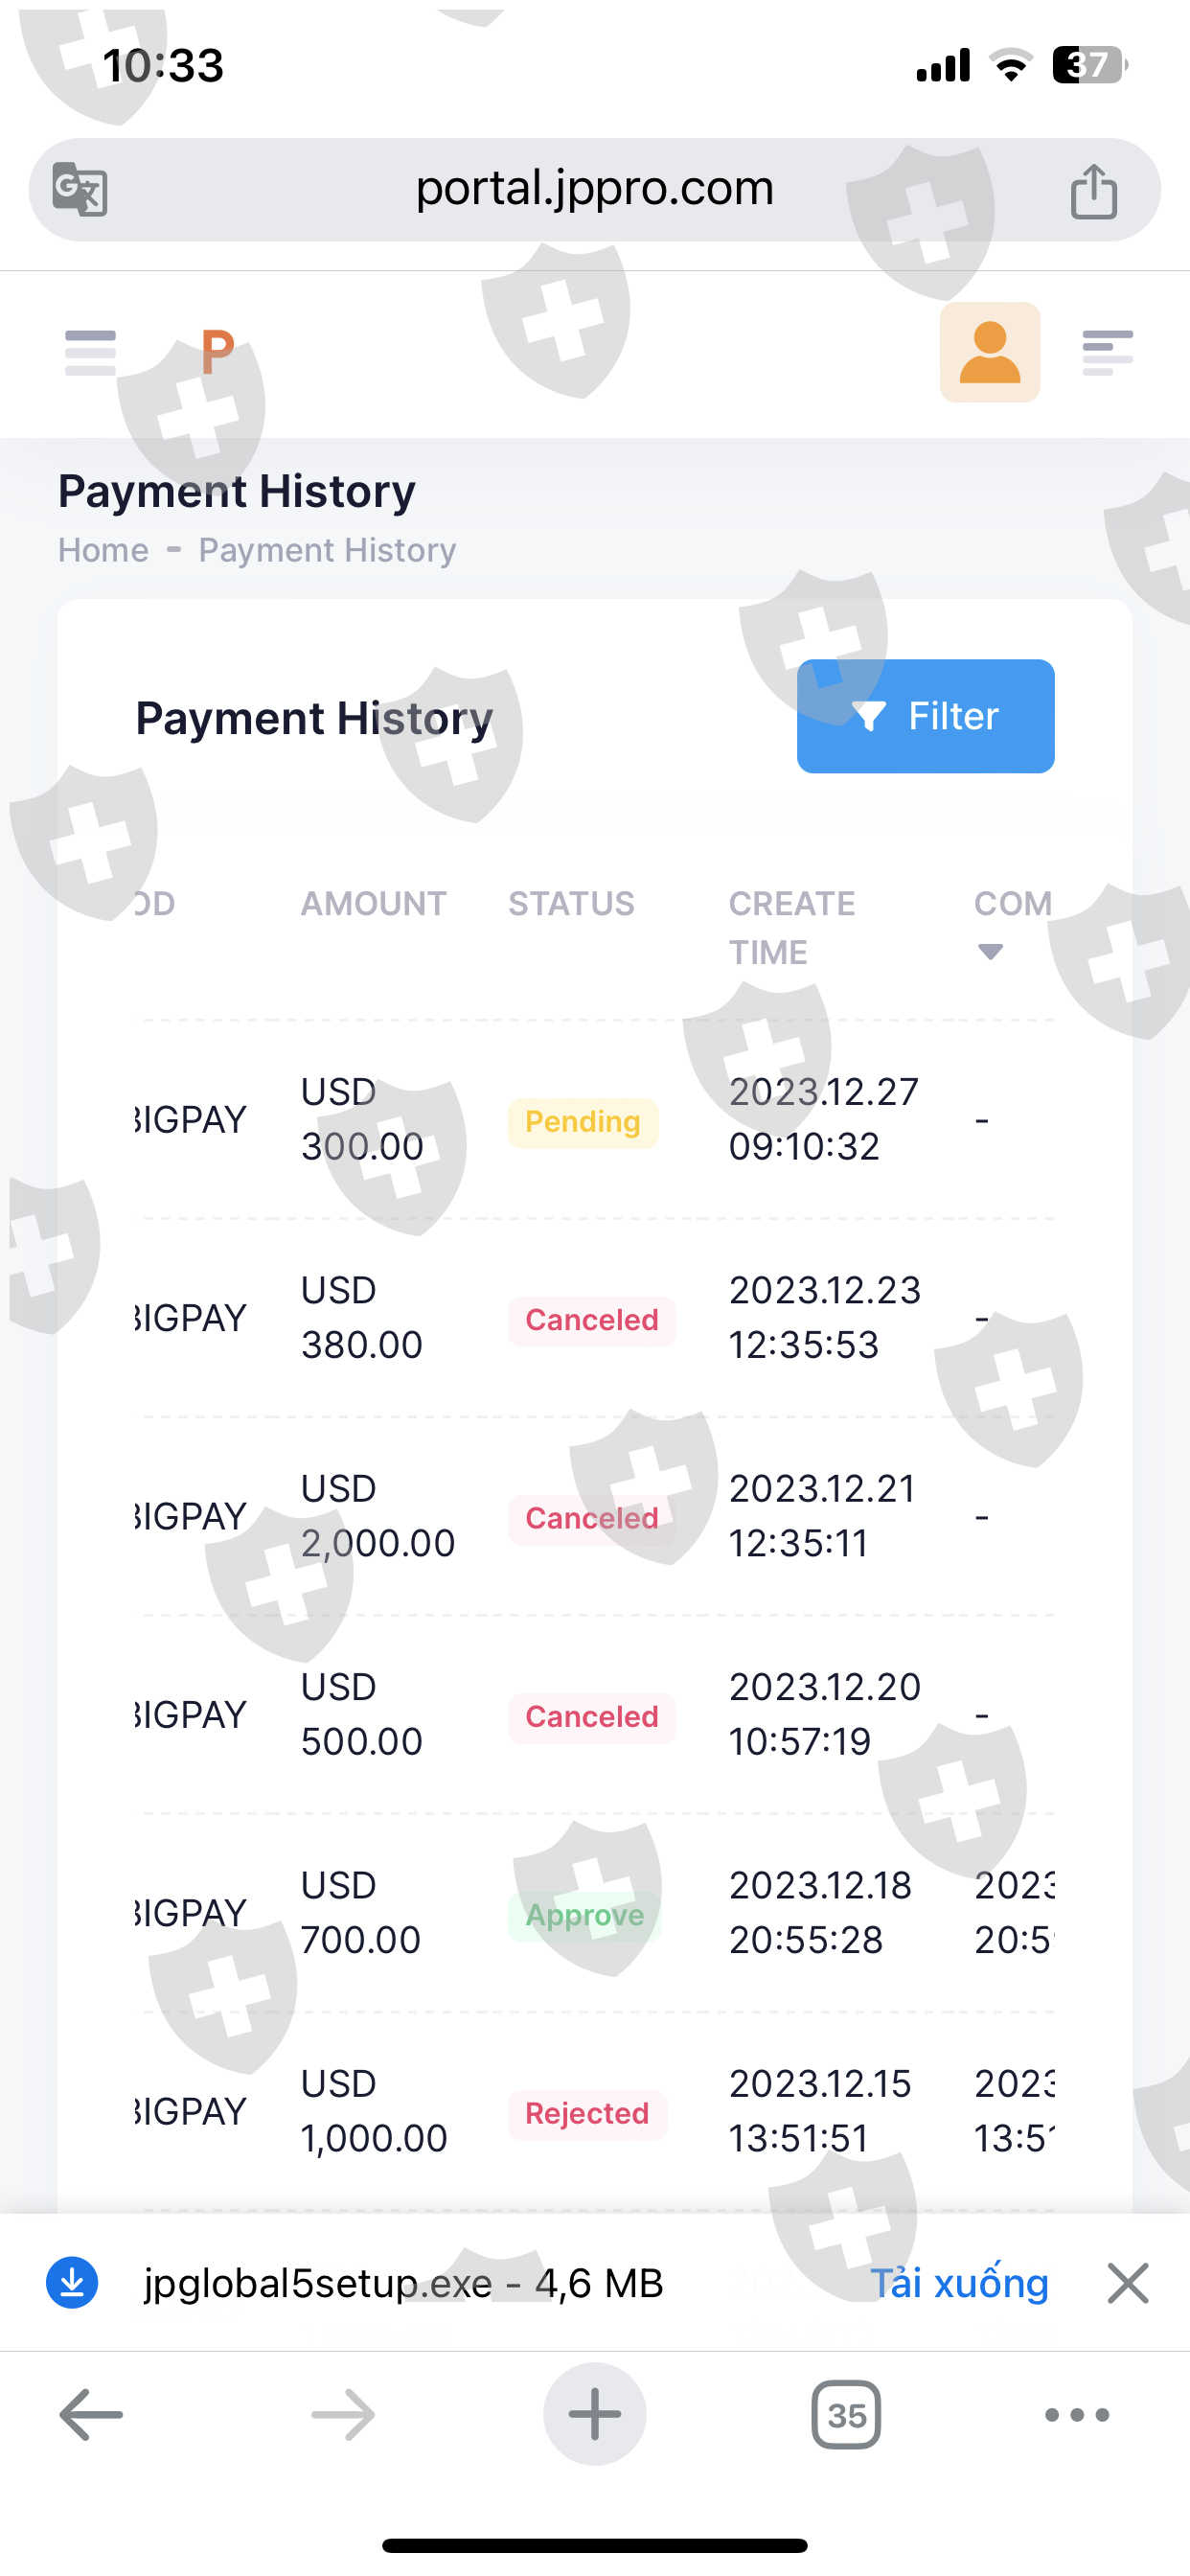Image resolution: width=1190 pixels, height=2576 pixels.
Task: Open the right-aligned lines menu
Action: pyautogui.click(x=1107, y=353)
